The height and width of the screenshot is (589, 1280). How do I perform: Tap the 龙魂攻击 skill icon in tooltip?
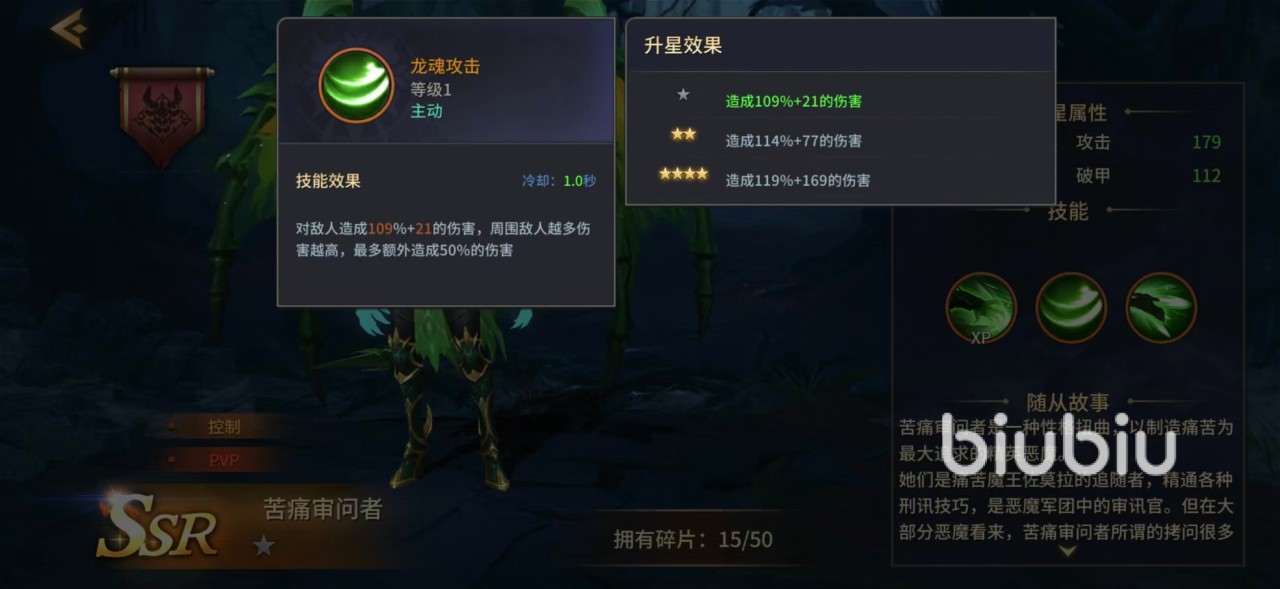point(356,86)
